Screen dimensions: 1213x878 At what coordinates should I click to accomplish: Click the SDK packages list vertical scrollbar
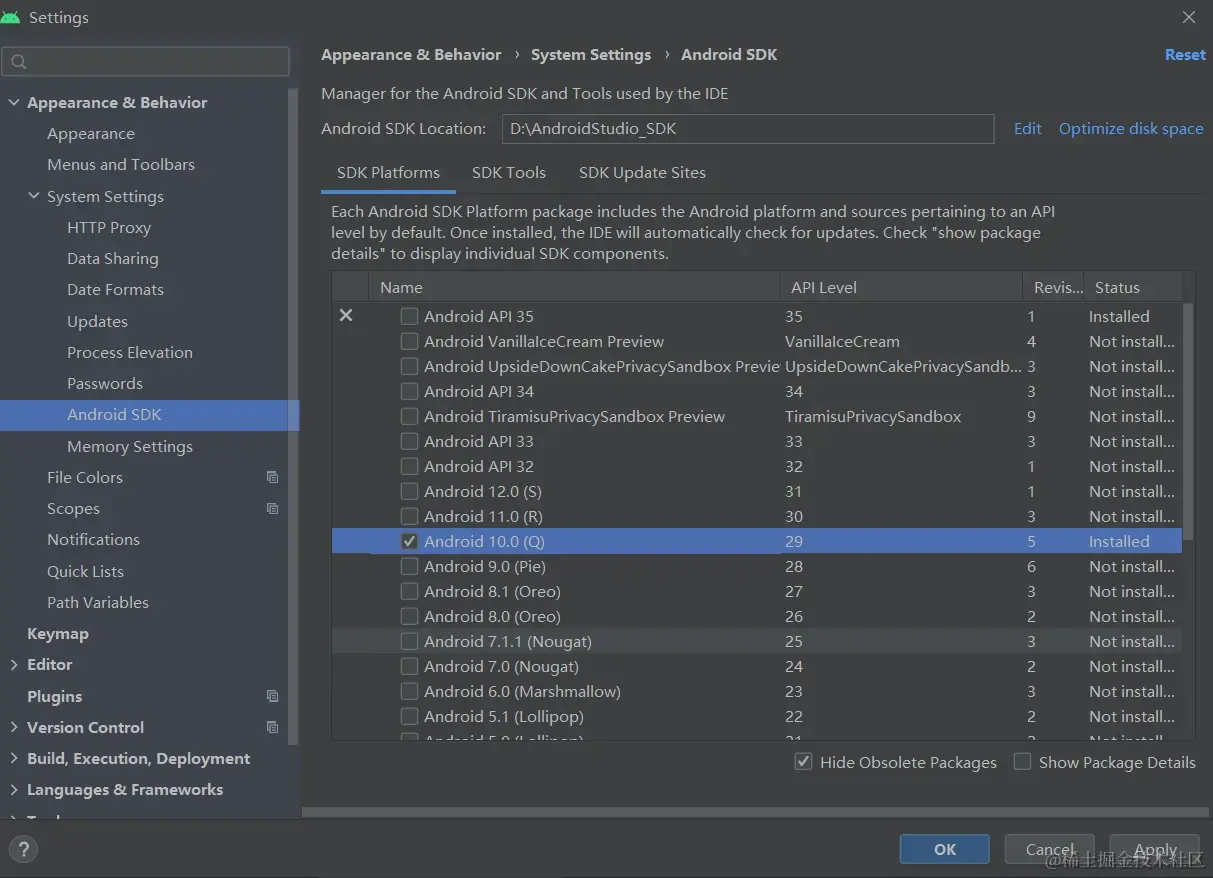tap(1188, 420)
